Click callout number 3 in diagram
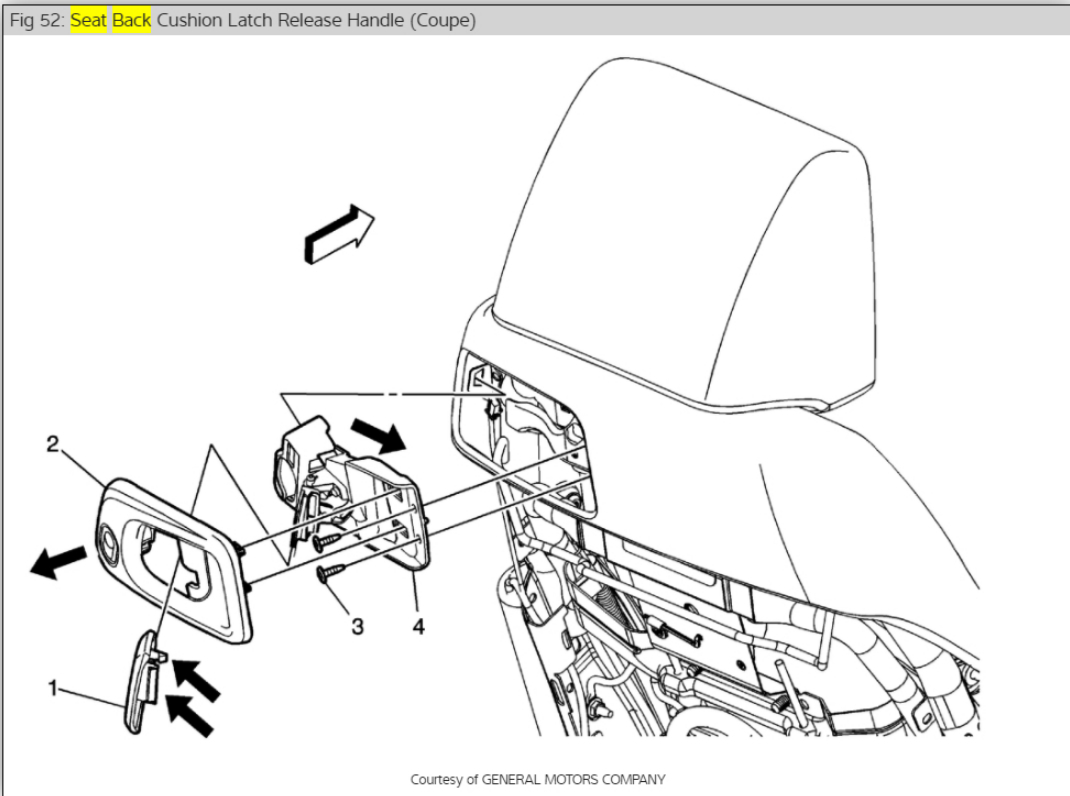The width and height of the screenshot is (1070, 796). pos(358,626)
